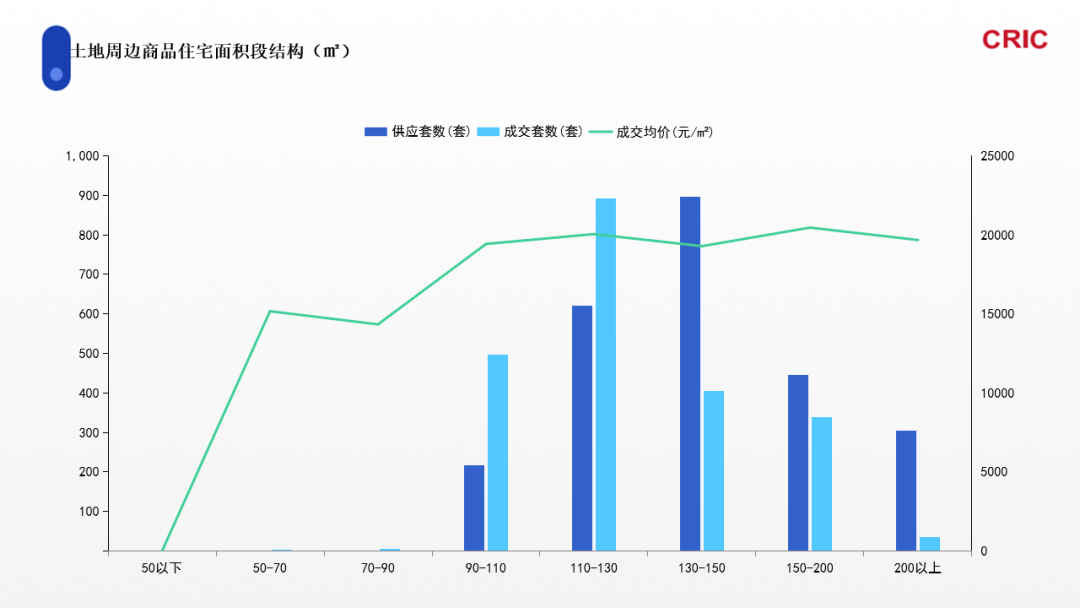Click the 90-110 light blue transaction bar
This screenshot has width=1080, height=608.
coord(497,453)
